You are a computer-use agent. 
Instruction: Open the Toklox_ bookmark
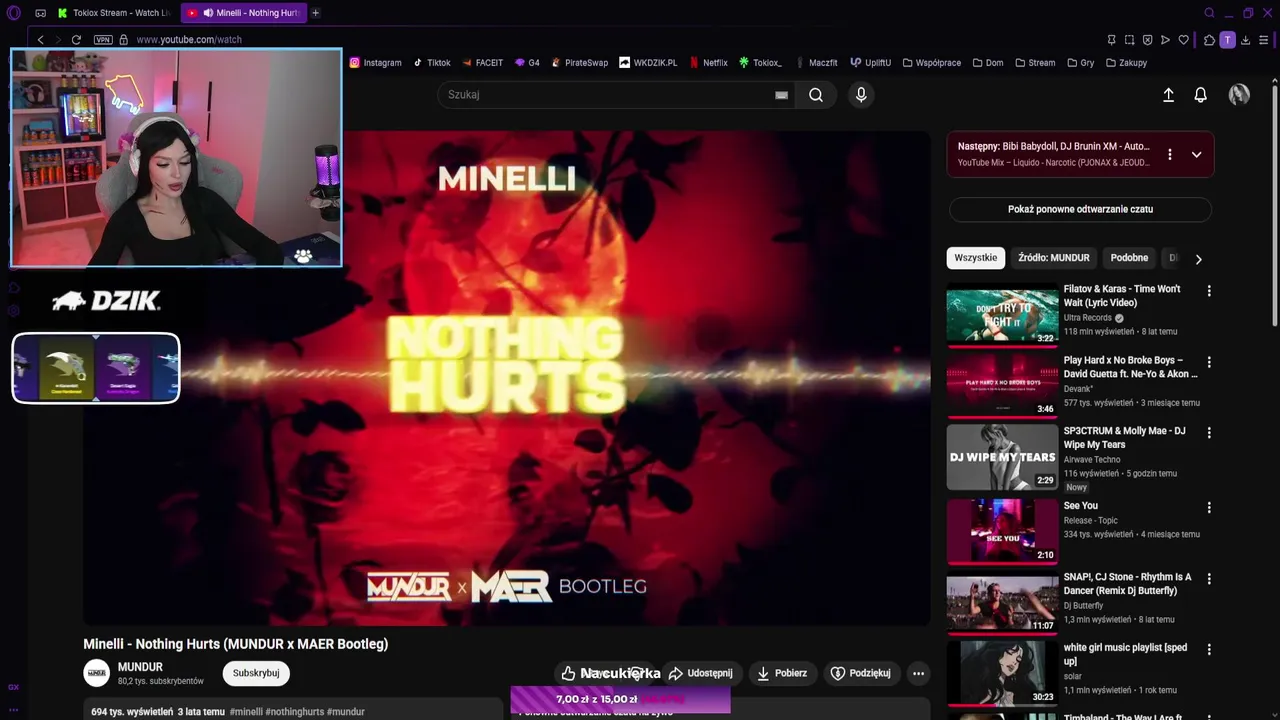761,62
